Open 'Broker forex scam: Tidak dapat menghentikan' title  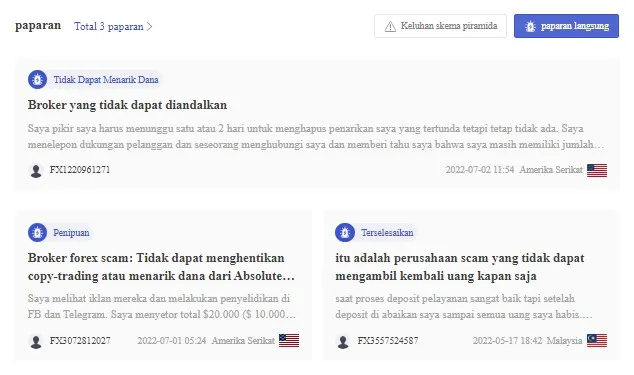161,267
